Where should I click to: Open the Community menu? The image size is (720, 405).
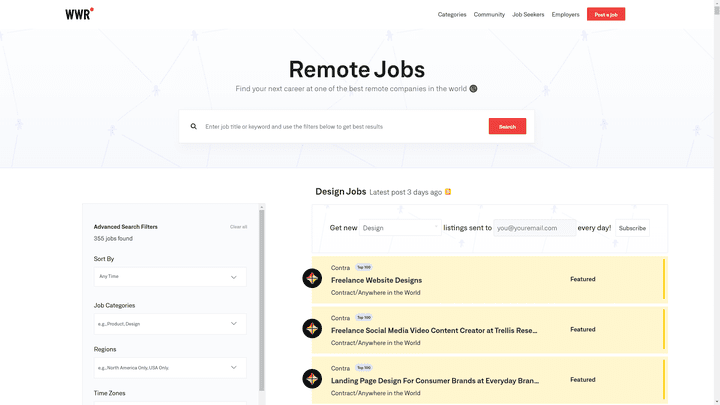tap(489, 15)
